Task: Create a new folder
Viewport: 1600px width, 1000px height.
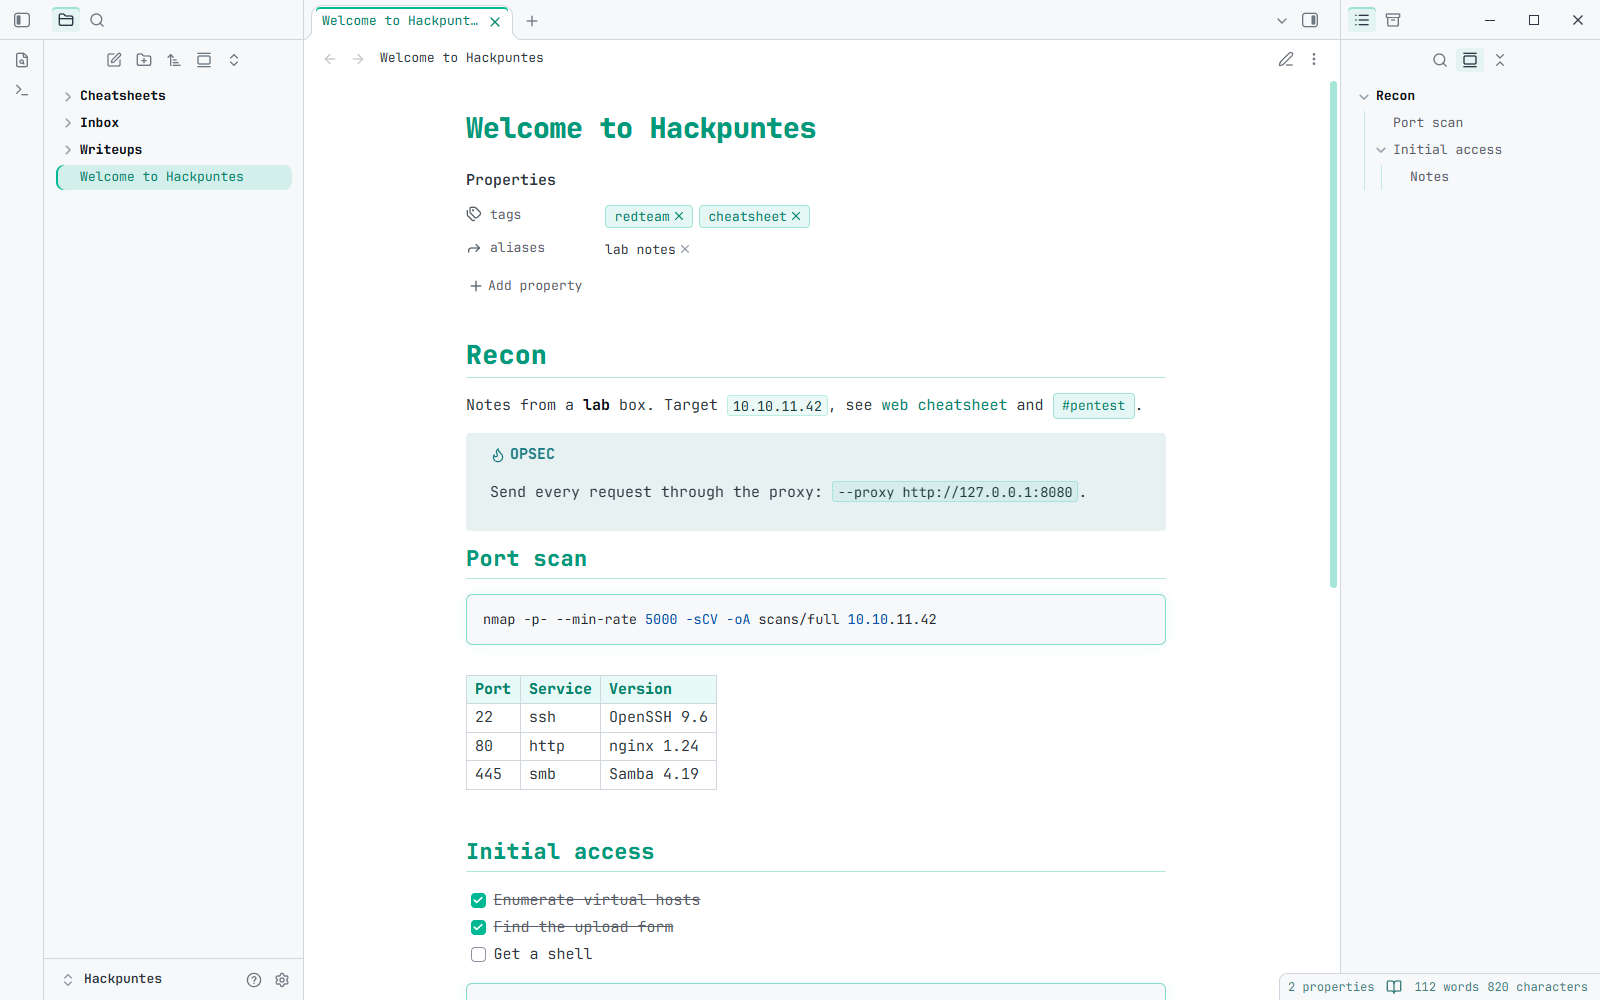Action: pos(144,60)
